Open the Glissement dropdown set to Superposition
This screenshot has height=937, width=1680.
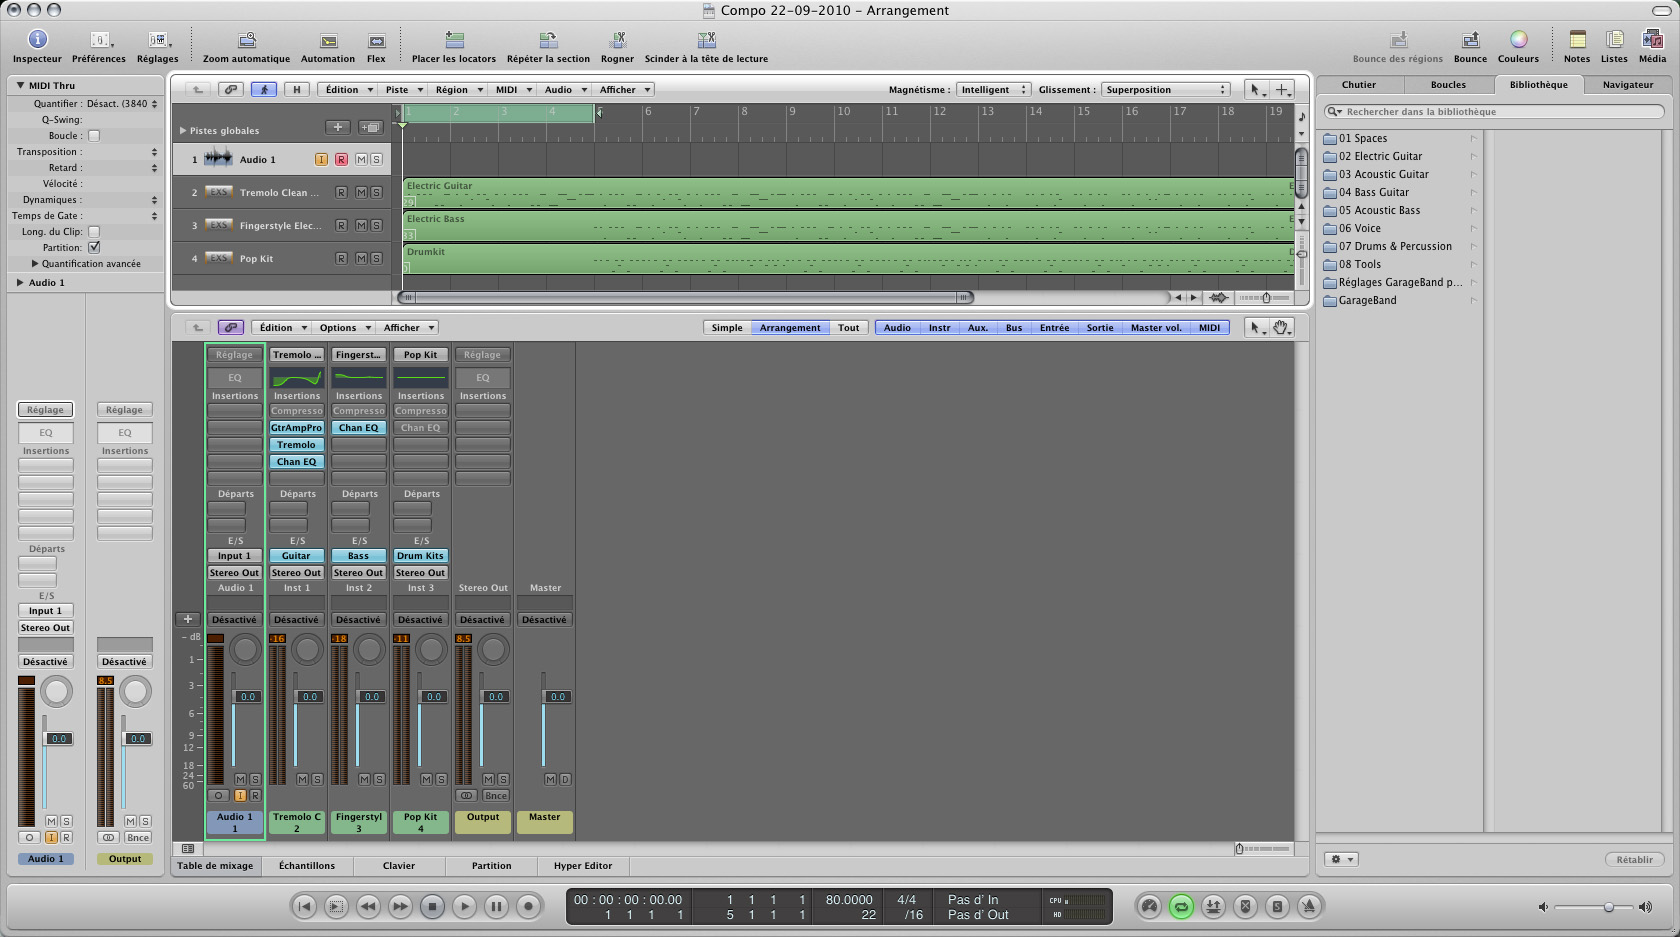click(x=1165, y=90)
